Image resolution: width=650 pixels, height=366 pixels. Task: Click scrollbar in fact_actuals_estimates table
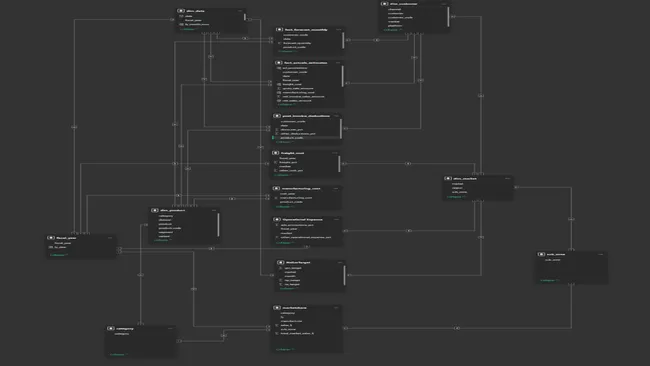[x=342, y=76]
